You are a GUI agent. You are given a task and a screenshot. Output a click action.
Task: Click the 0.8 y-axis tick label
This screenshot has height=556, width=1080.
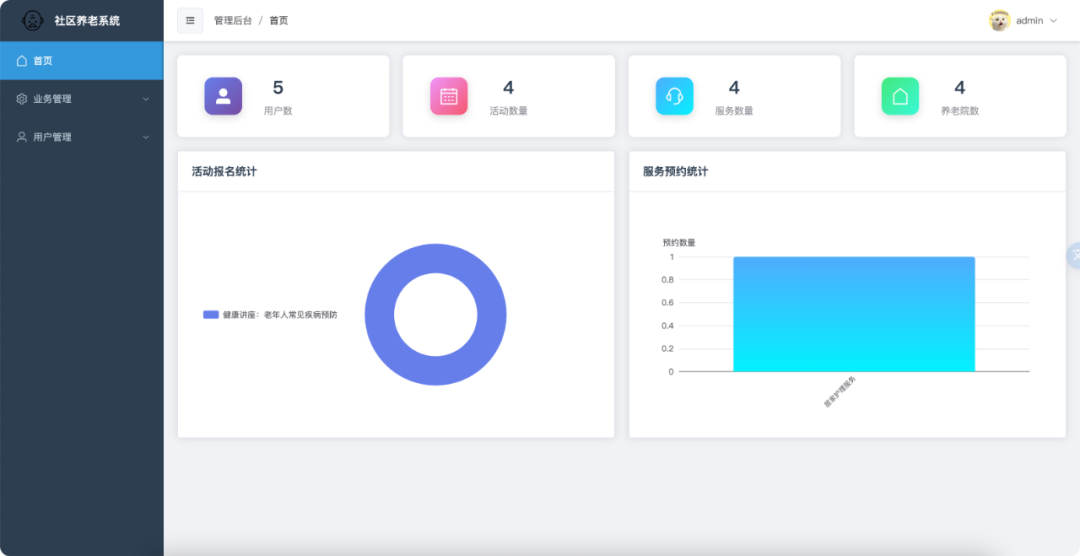point(667,280)
